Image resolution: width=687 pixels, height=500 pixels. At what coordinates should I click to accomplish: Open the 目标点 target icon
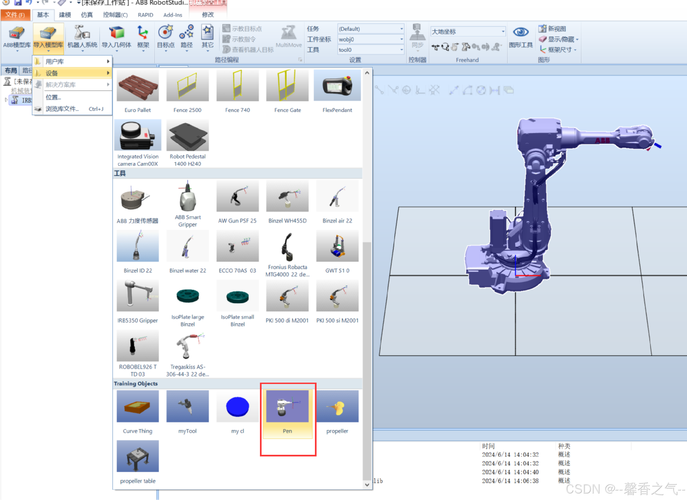click(x=166, y=37)
